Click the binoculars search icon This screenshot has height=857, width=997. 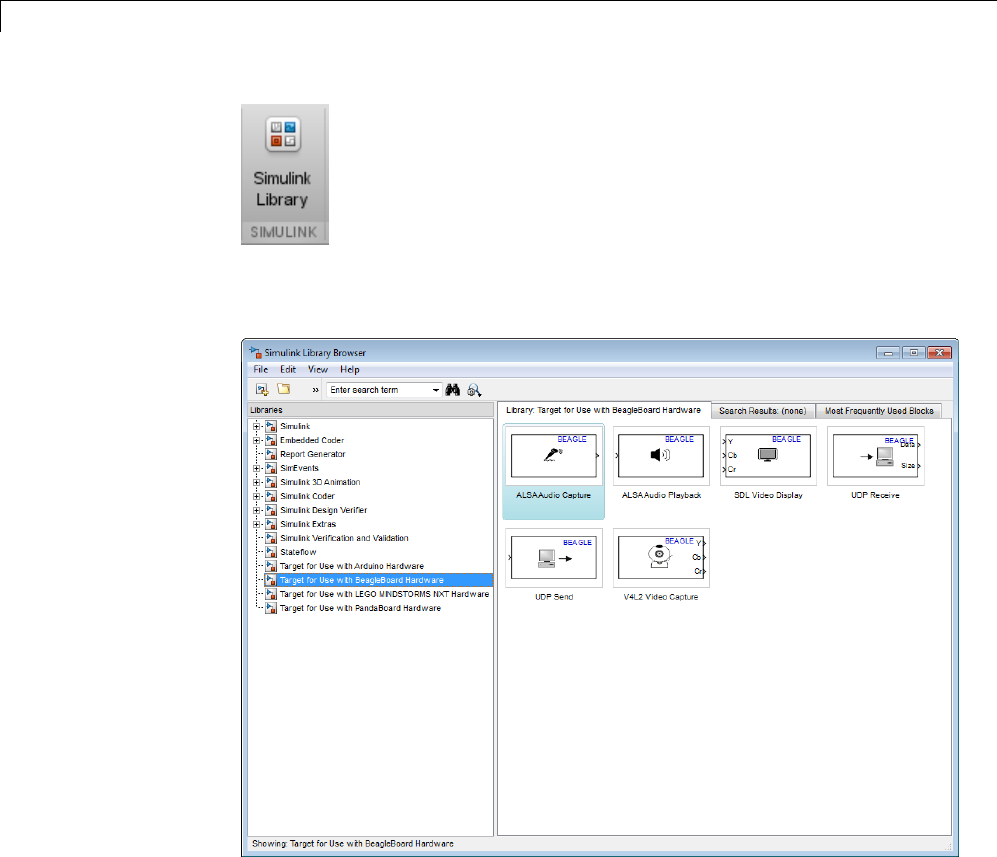pos(453,390)
